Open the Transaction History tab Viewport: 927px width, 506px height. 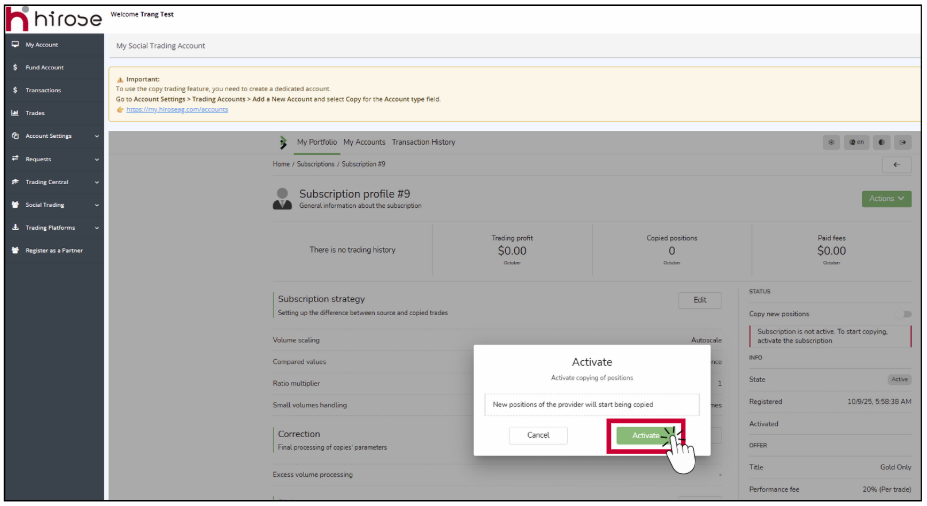point(423,142)
